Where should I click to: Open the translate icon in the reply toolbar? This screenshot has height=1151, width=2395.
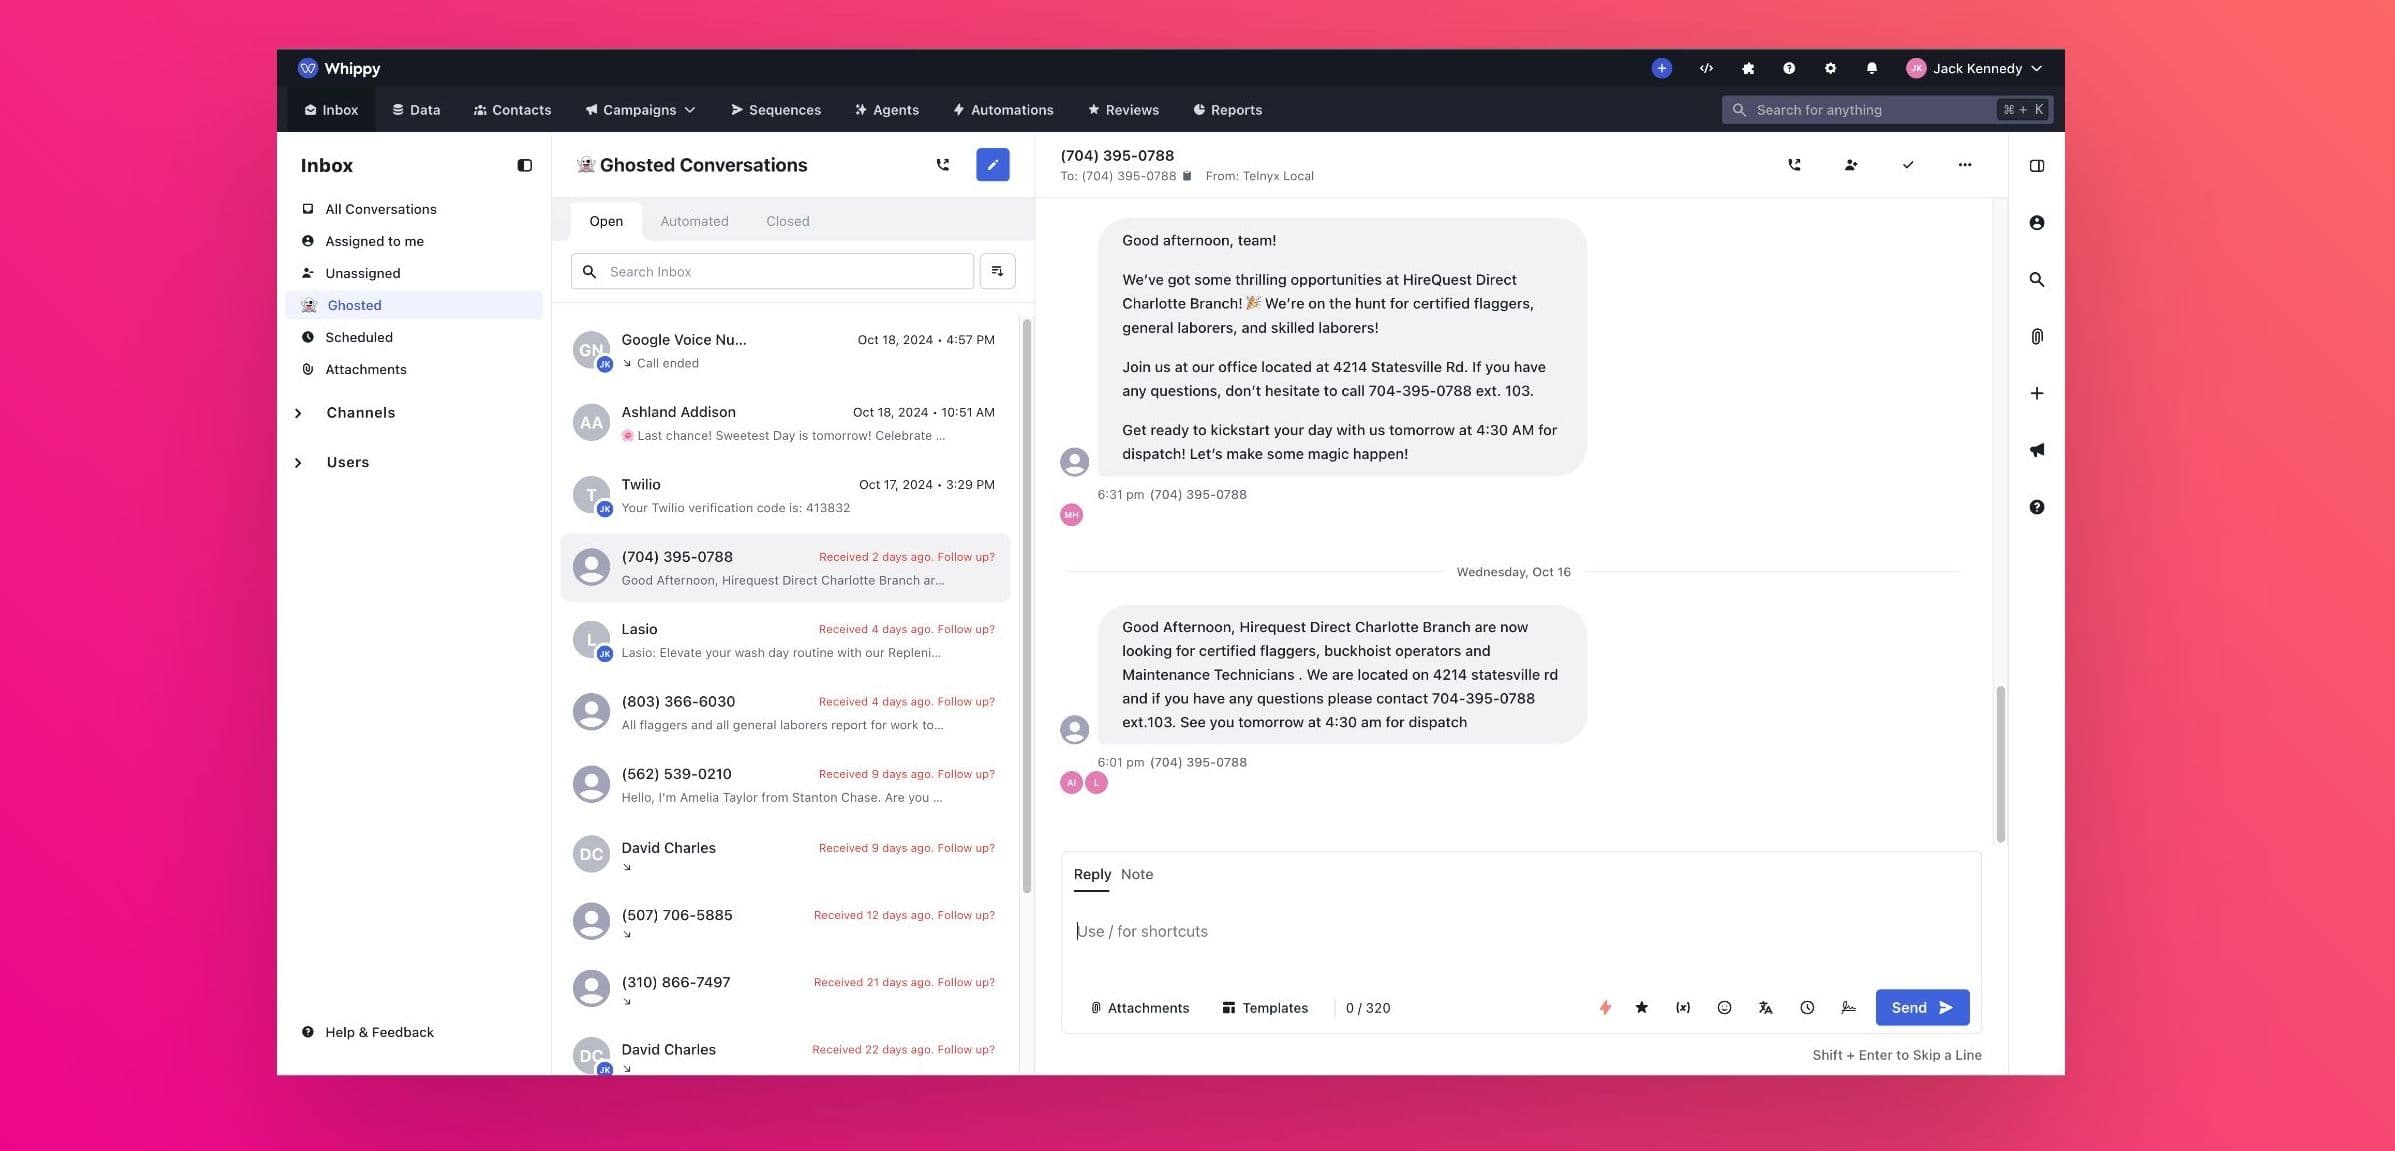tap(1765, 1007)
